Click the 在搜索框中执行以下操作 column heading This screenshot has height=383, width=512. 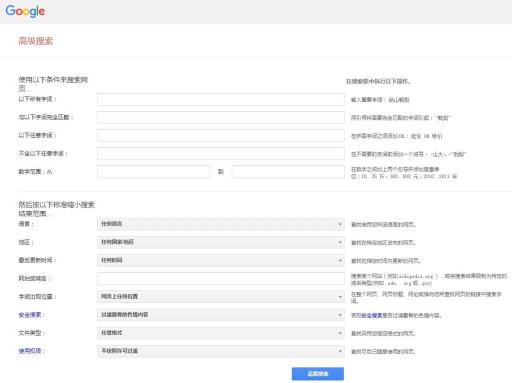[x=378, y=81]
